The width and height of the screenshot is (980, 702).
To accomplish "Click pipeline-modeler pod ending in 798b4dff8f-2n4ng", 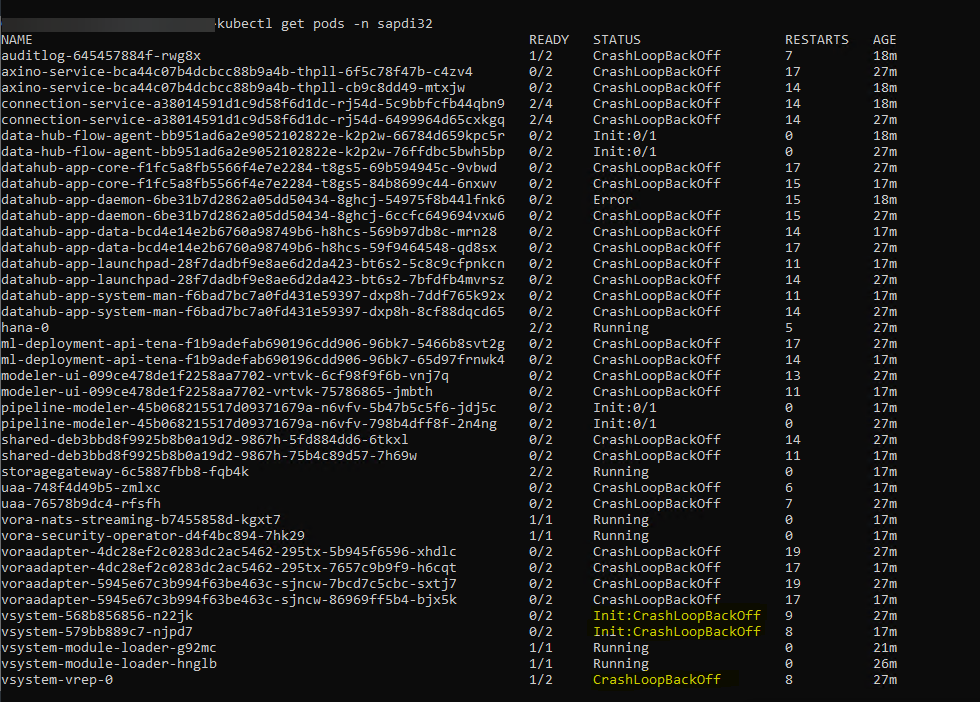I will 249,424.
